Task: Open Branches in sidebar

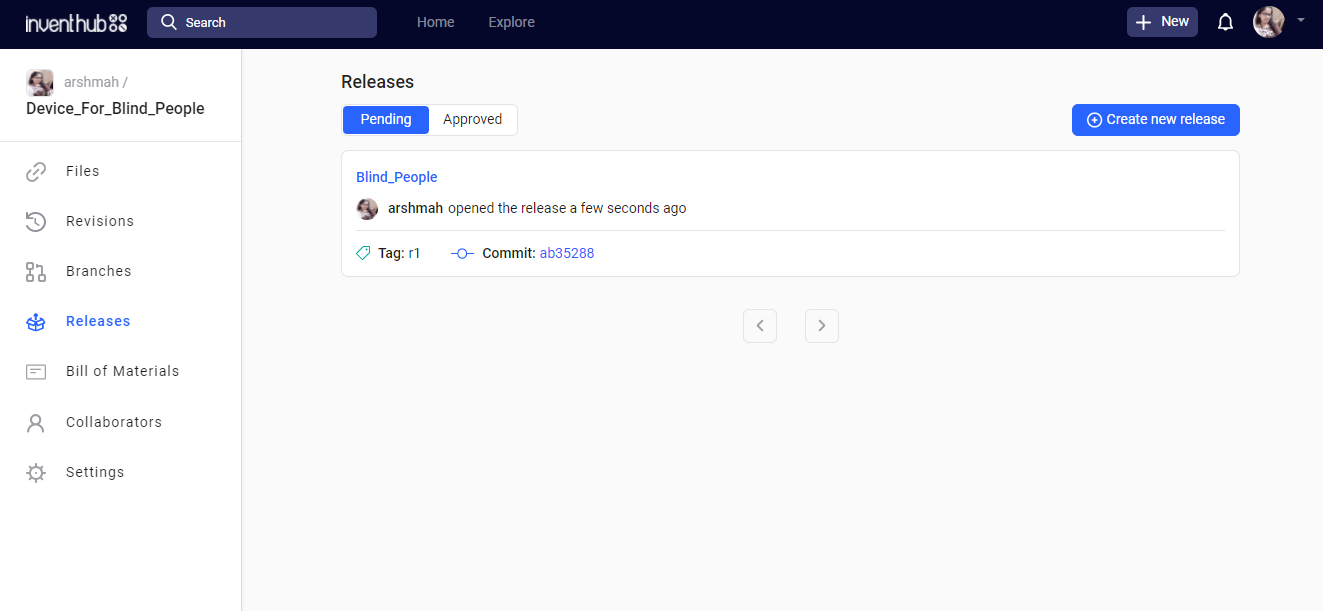Action: coord(99,271)
